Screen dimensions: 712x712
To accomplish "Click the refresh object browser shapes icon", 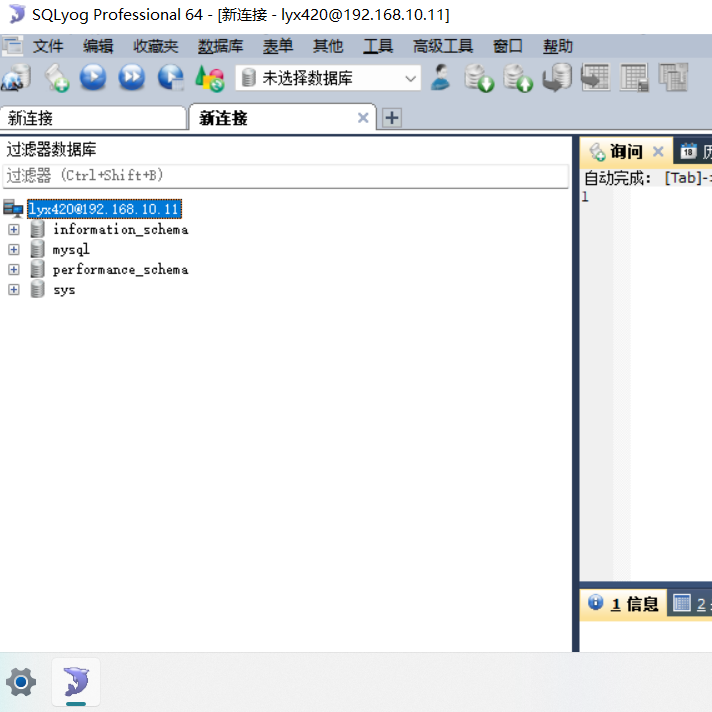I will 209,78.
